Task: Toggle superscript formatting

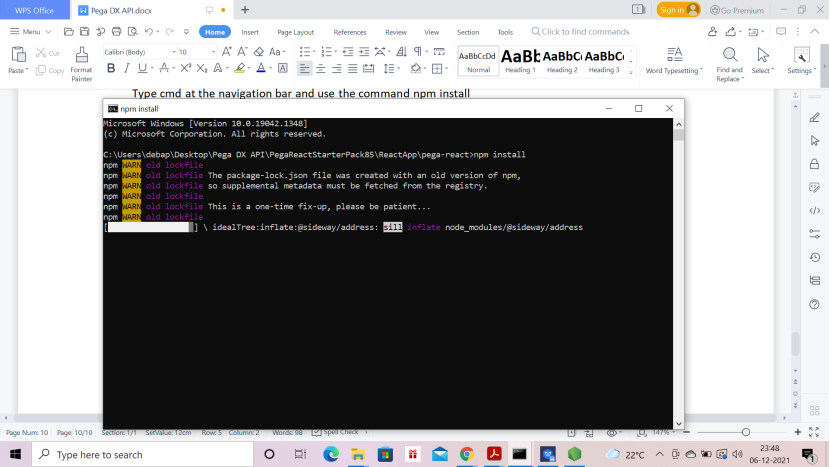Action: pos(185,68)
